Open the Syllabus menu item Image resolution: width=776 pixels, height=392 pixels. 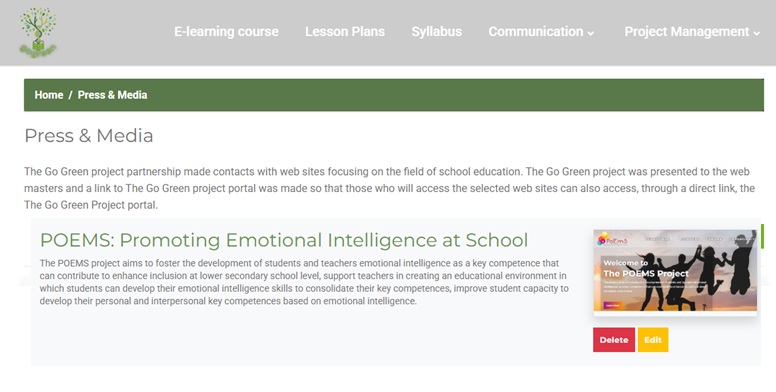436,32
